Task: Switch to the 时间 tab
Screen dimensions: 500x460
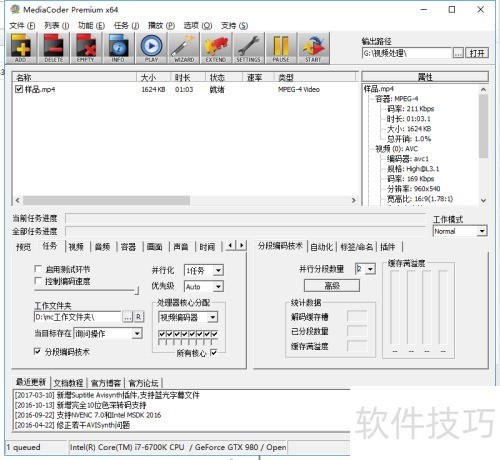Action: [x=207, y=247]
